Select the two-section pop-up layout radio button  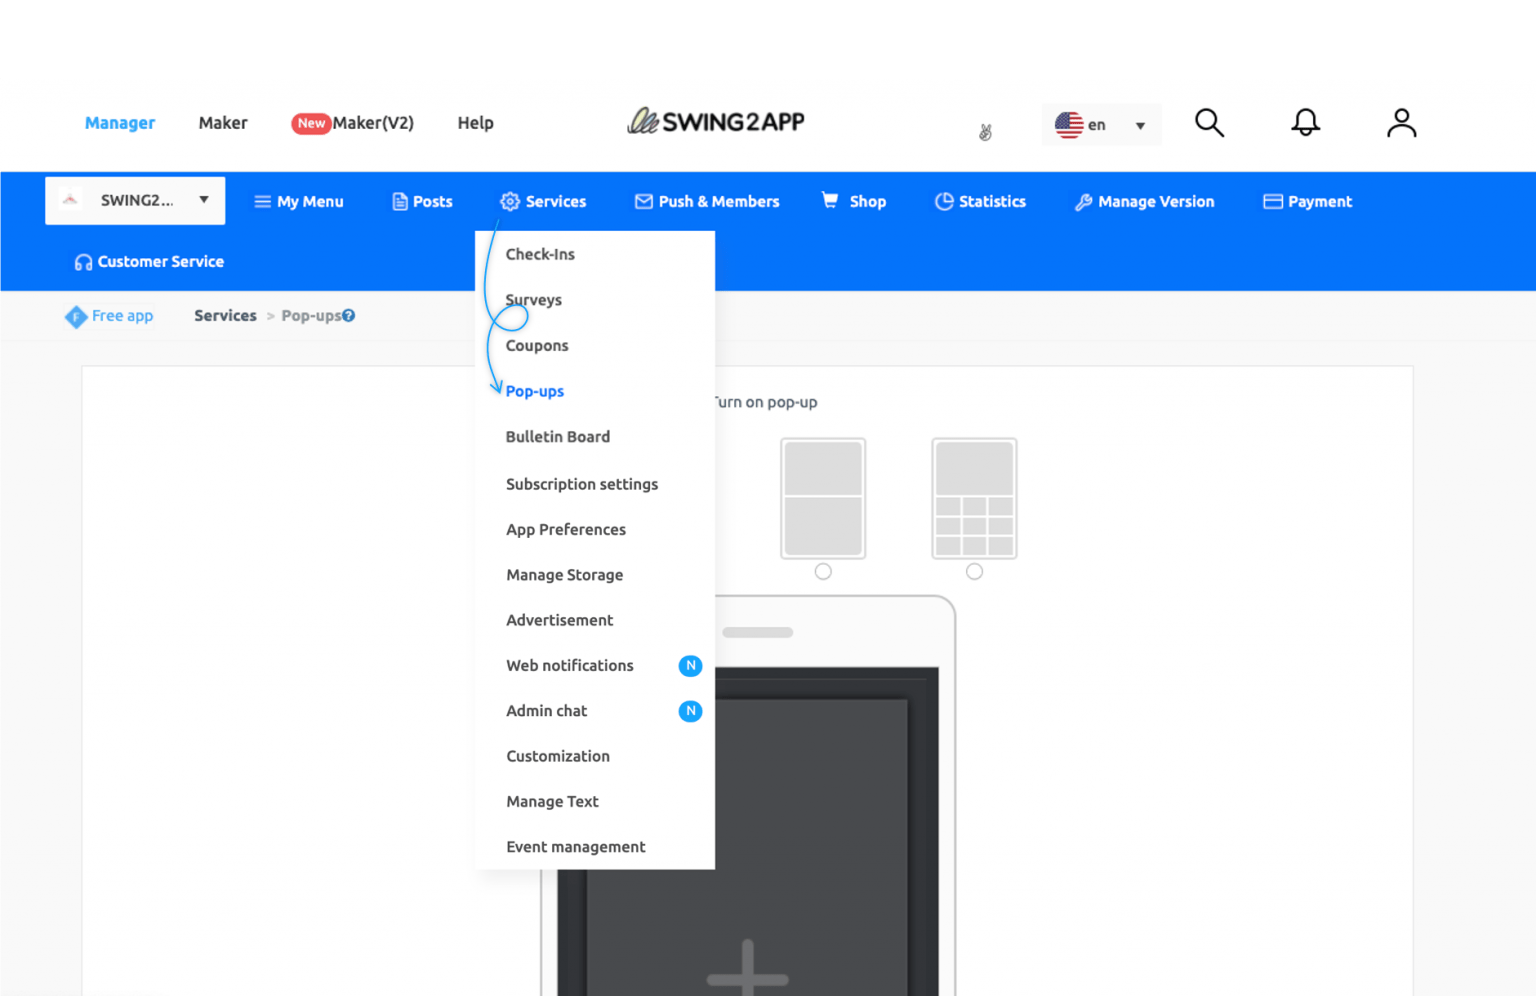pyautogui.click(x=823, y=571)
